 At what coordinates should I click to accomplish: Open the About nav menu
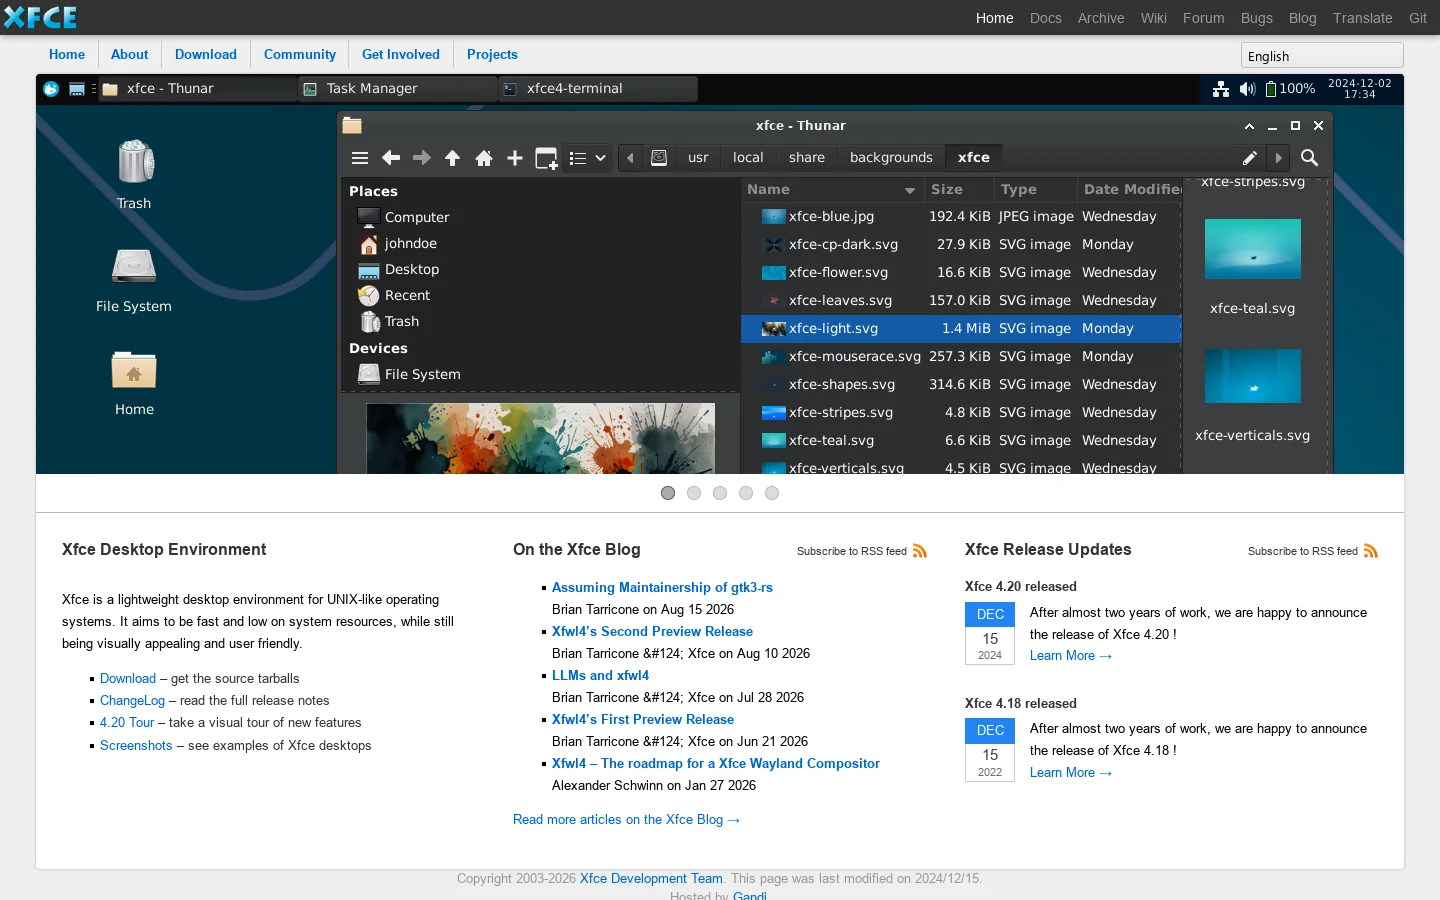click(x=129, y=54)
